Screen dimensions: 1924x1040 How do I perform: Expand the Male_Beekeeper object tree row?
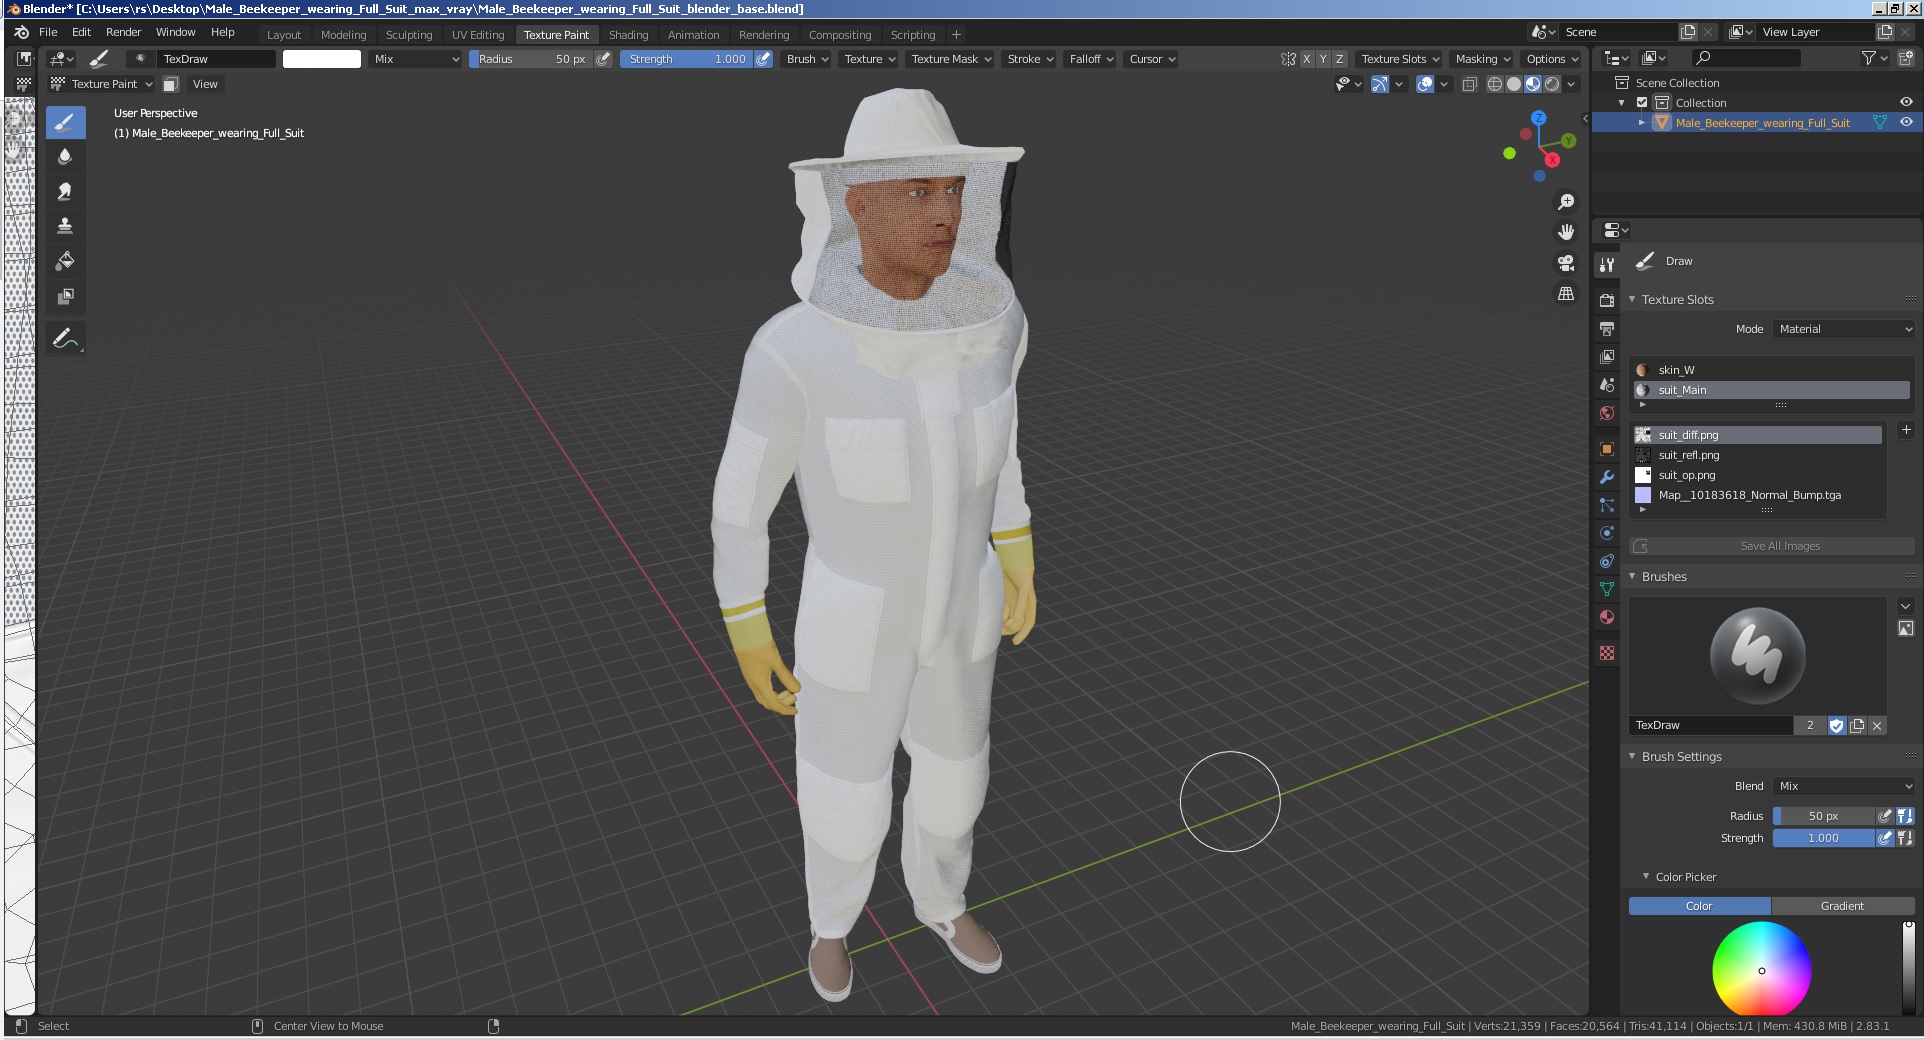1641,122
